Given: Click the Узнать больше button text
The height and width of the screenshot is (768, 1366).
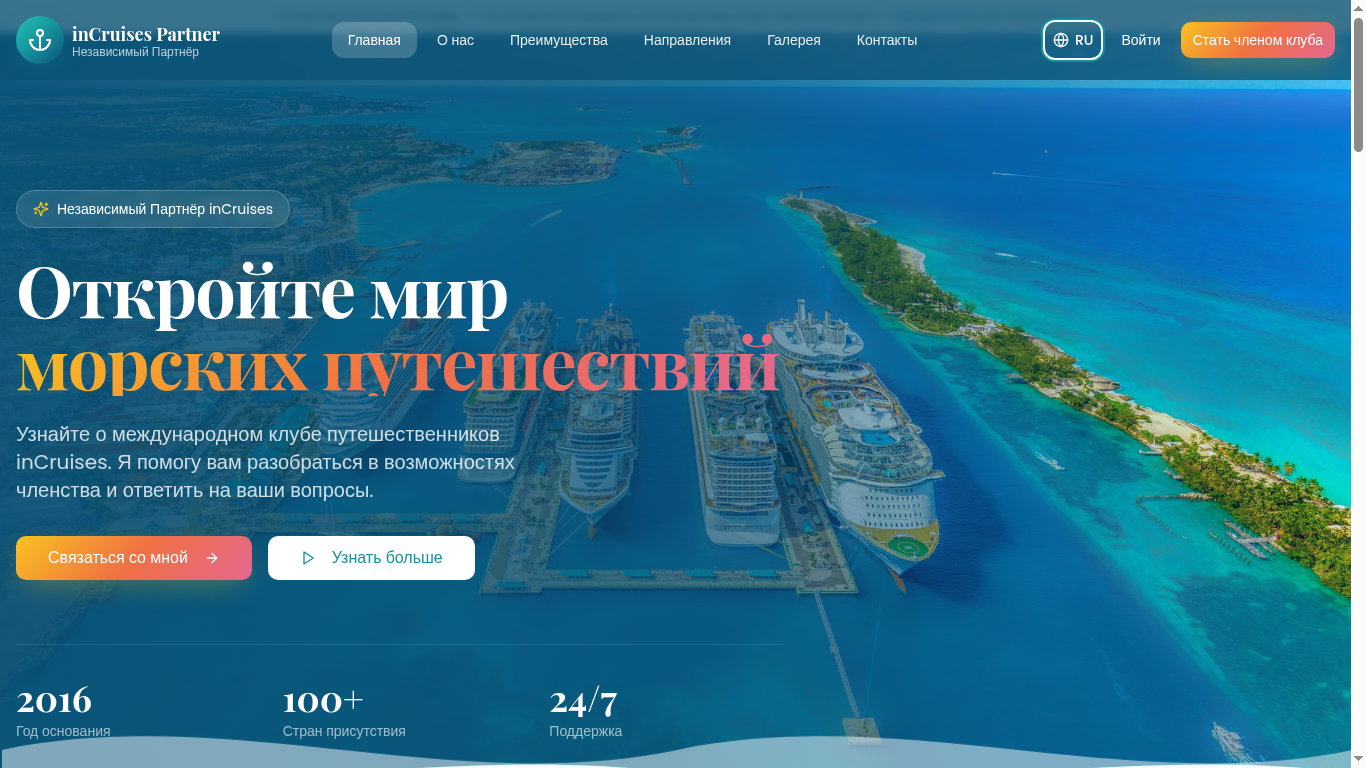Looking at the screenshot, I should (x=387, y=558).
